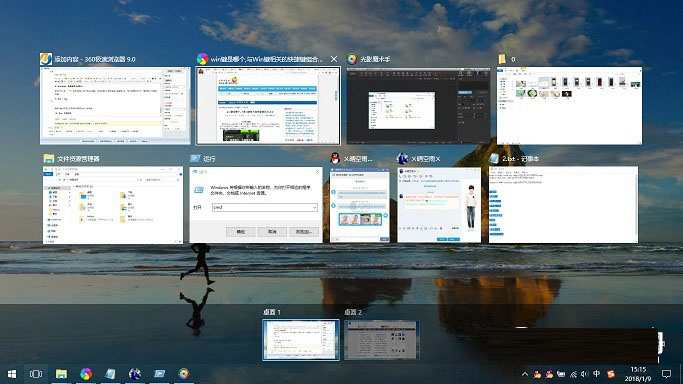Switch to the QQ chat thumbnail with penguin icon
Screen dimensions: 683x384
coord(360,205)
